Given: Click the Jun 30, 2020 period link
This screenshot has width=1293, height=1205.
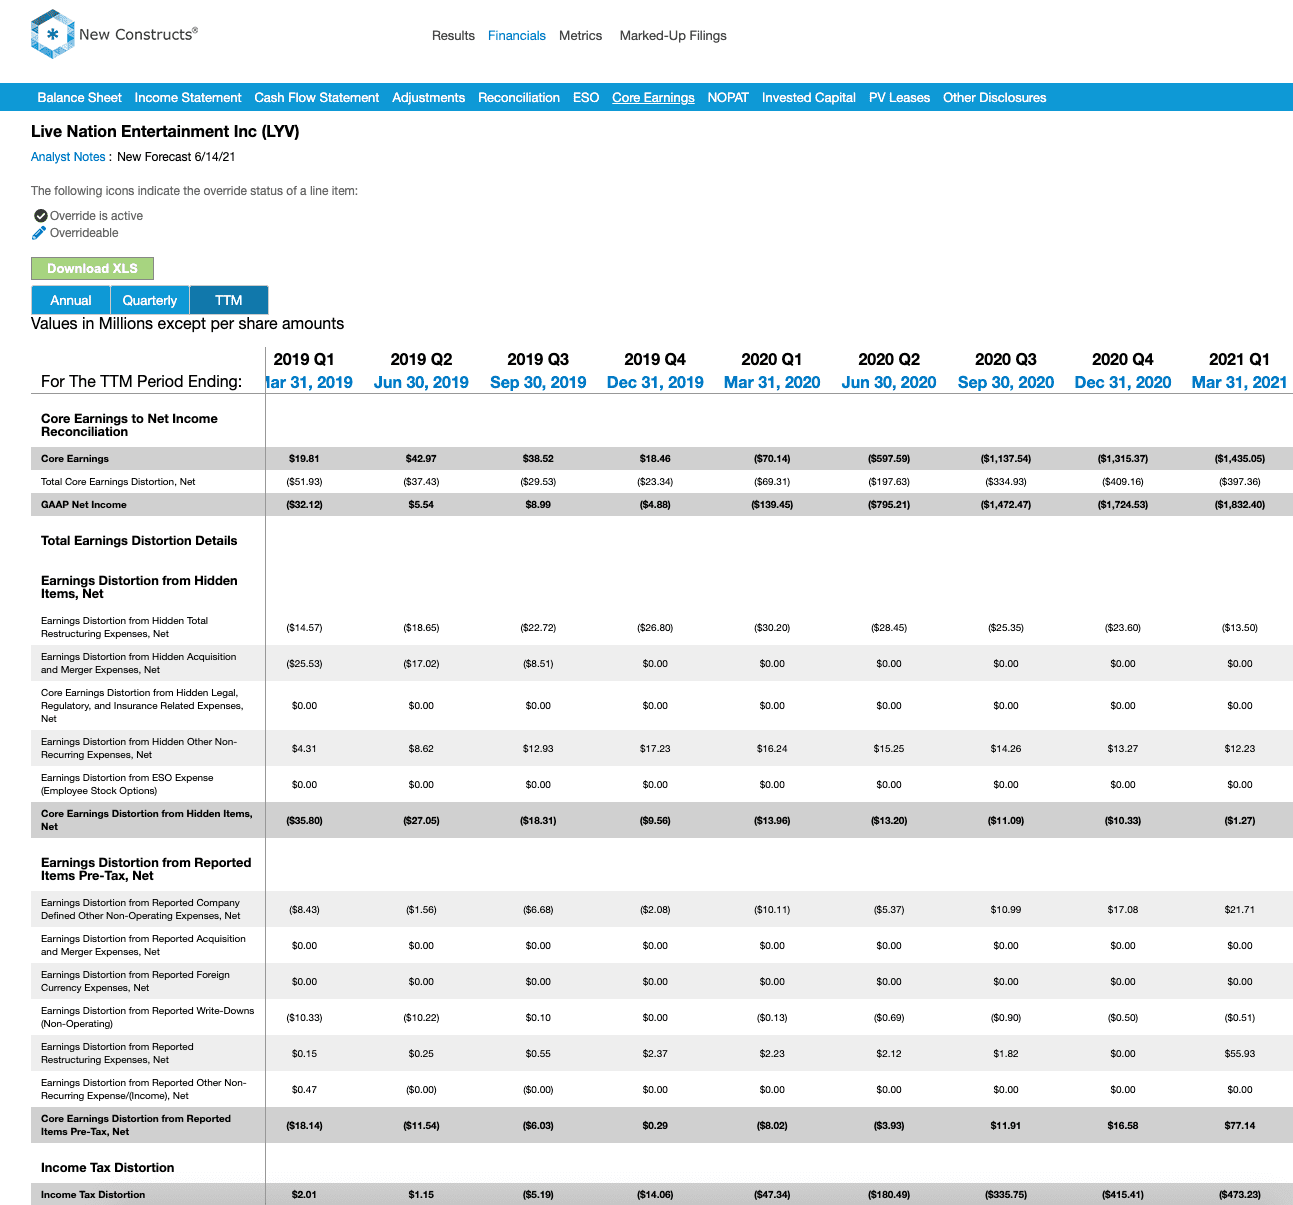Looking at the screenshot, I should click(889, 382).
